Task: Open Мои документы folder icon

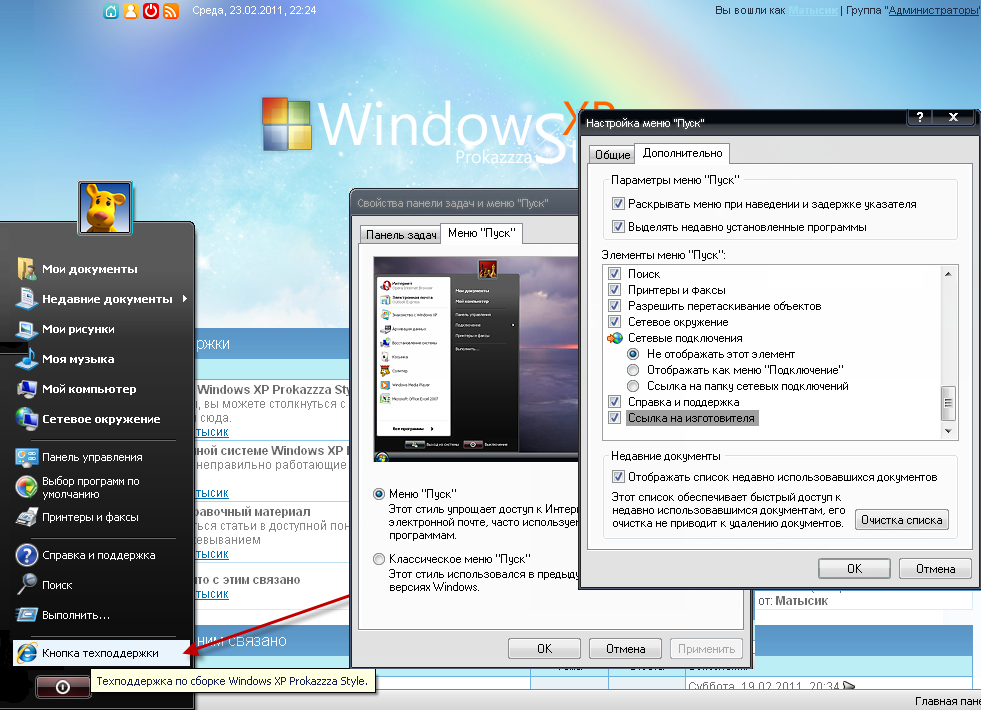Action: click(26, 268)
